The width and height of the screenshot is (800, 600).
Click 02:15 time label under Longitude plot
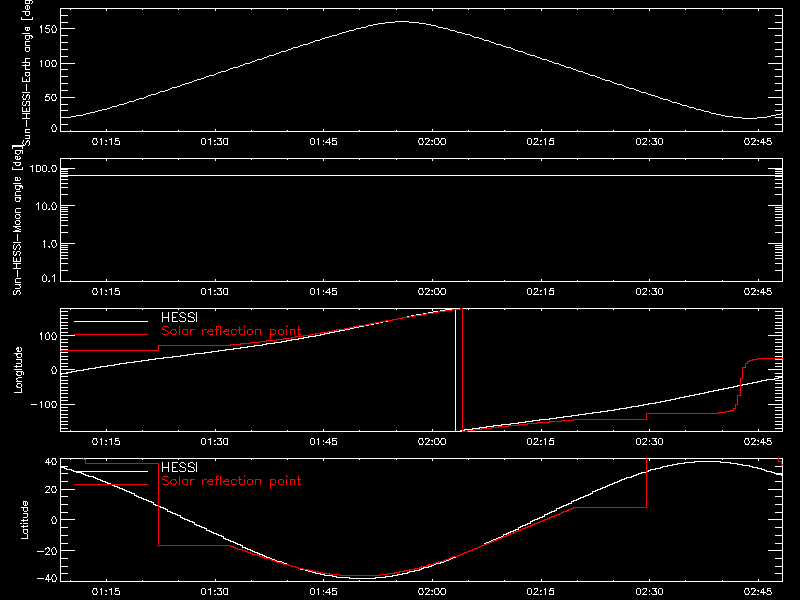coord(541,442)
